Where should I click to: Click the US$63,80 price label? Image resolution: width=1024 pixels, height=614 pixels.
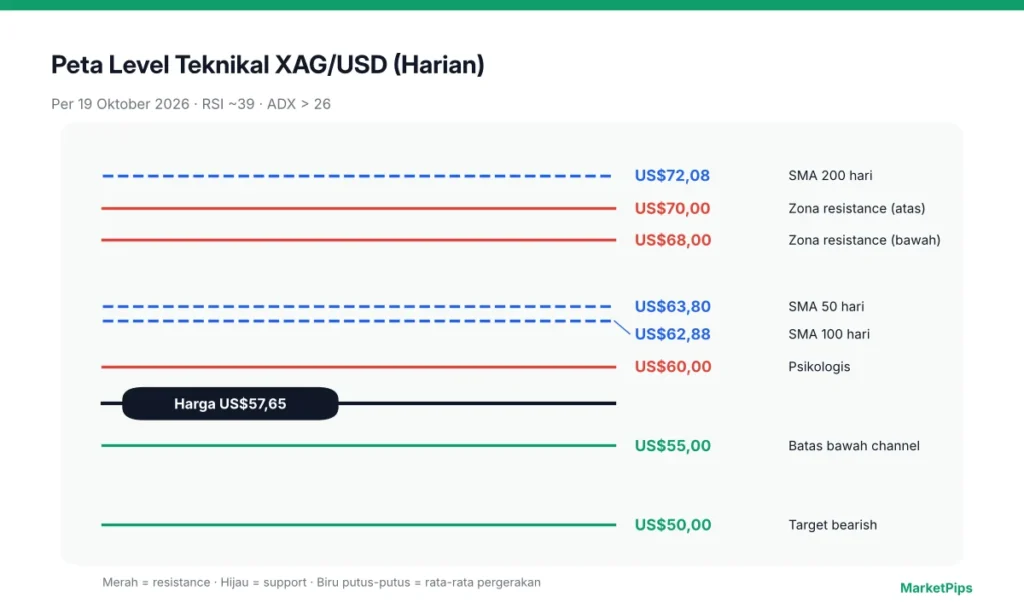tap(673, 306)
